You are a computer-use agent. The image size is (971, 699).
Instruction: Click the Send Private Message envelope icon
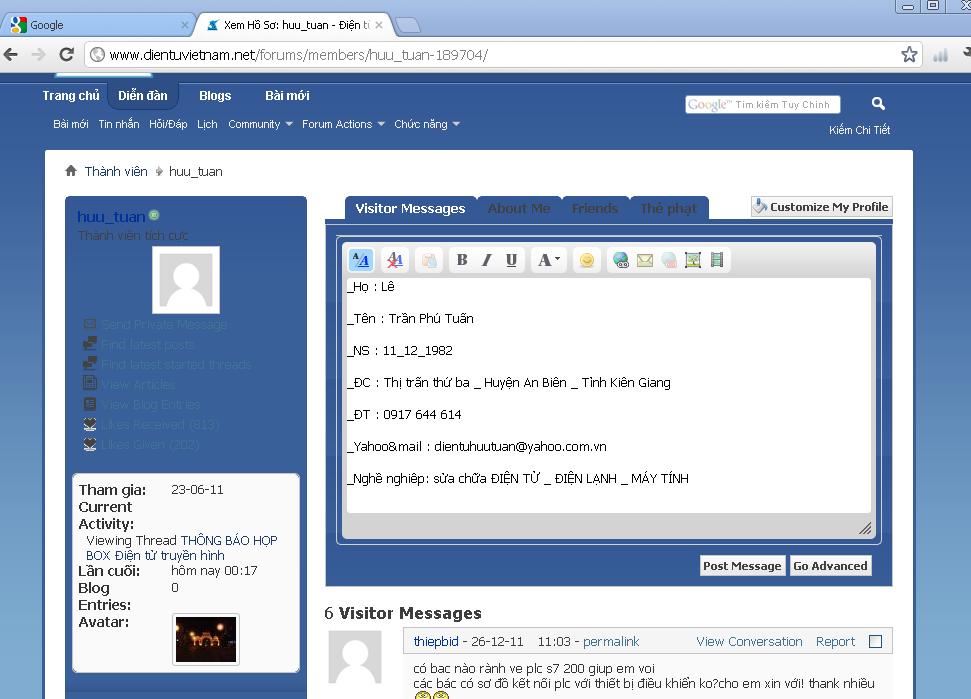[90, 324]
